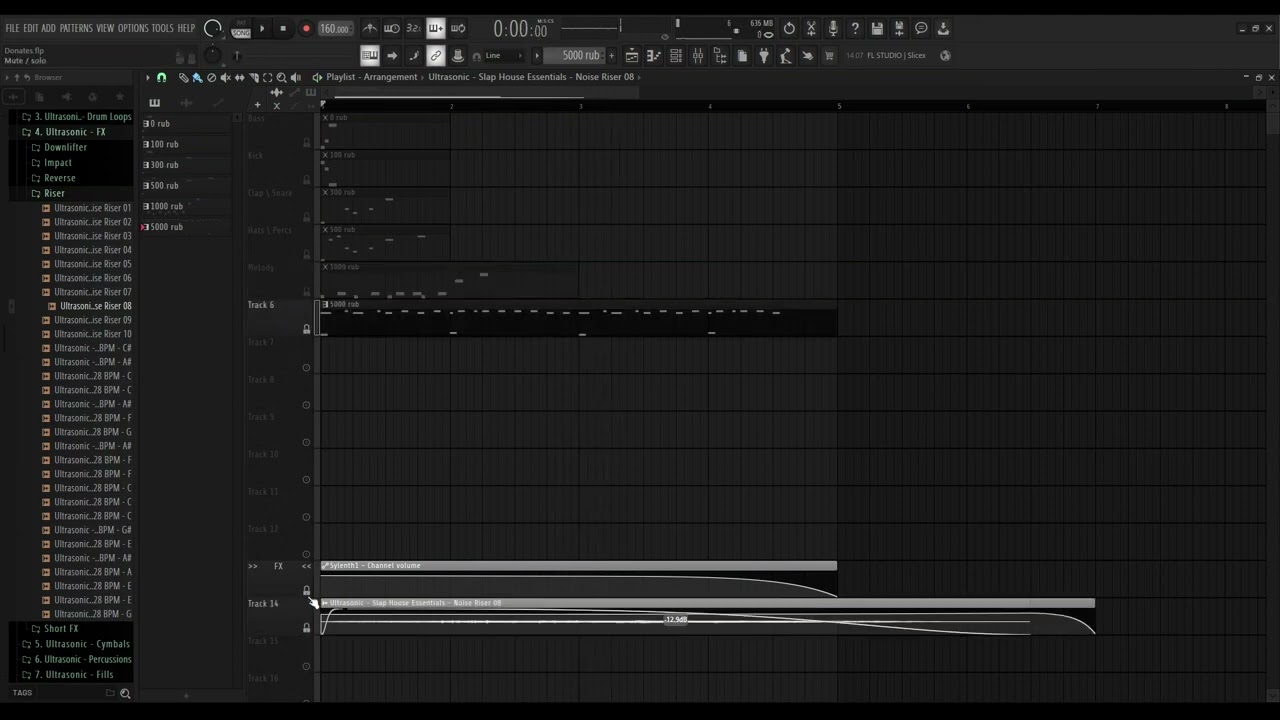Click the playlist Playback speaker tool
The height and width of the screenshot is (720, 1280).
[x=295, y=77]
